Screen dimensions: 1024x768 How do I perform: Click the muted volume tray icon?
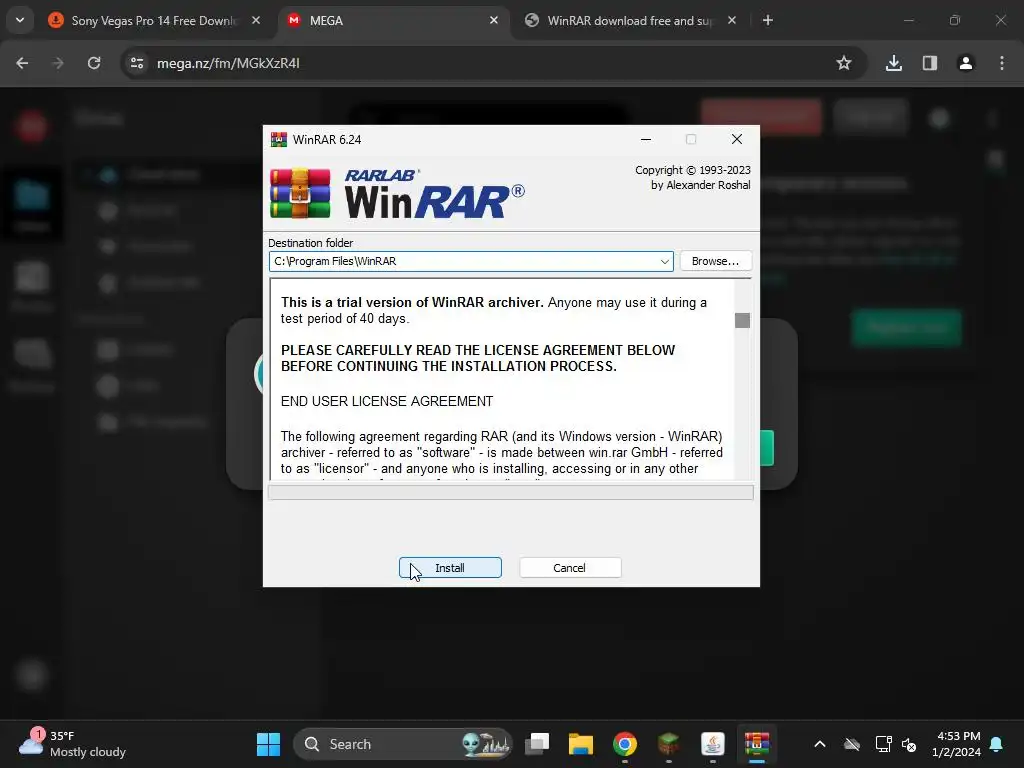[x=909, y=744]
